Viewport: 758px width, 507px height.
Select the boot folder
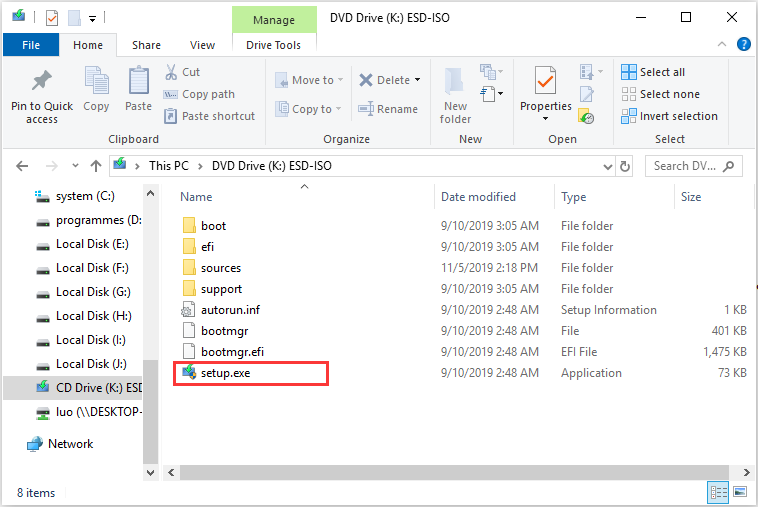(213, 226)
